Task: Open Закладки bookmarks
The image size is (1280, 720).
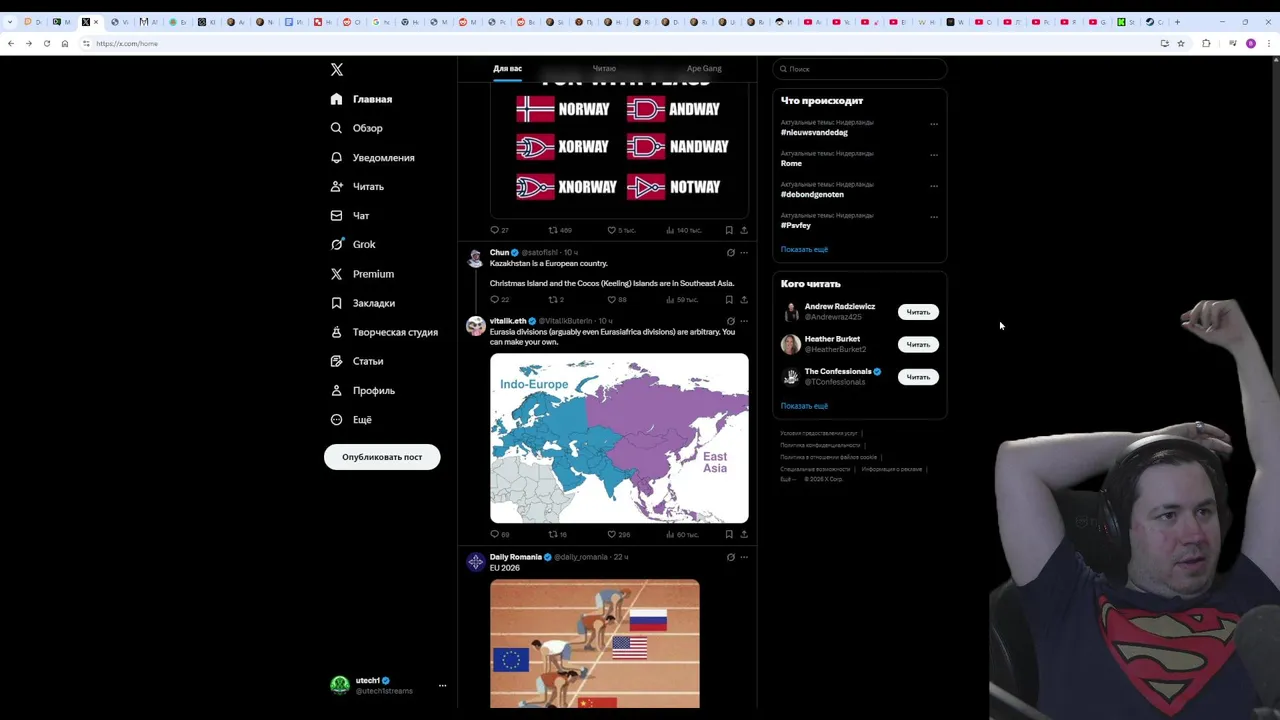Action: (362, 303)
